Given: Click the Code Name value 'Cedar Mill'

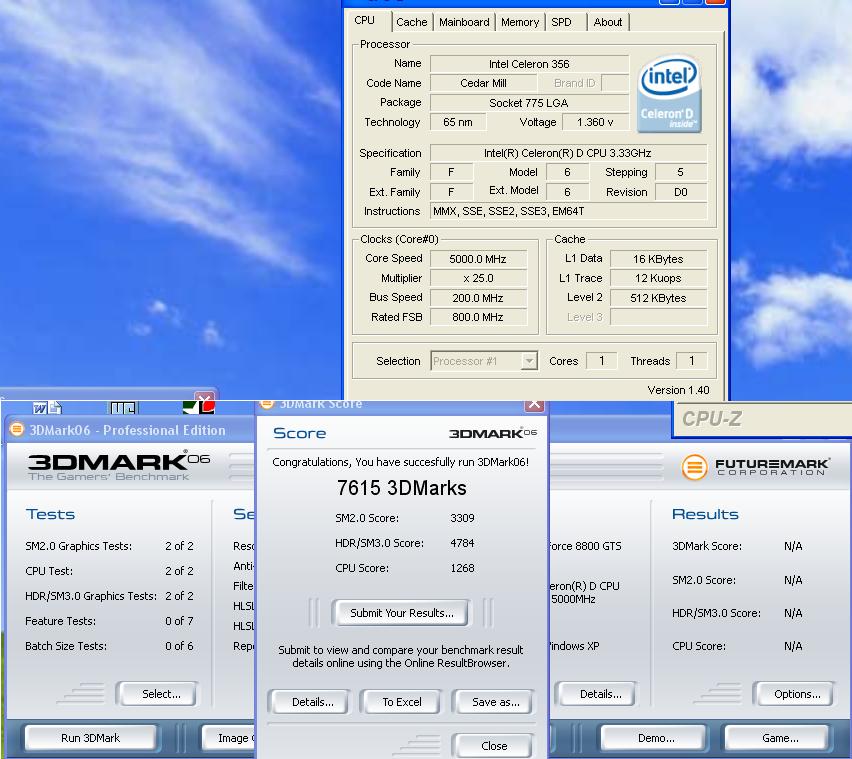Looking at the screenshot, I should (483, 83).
